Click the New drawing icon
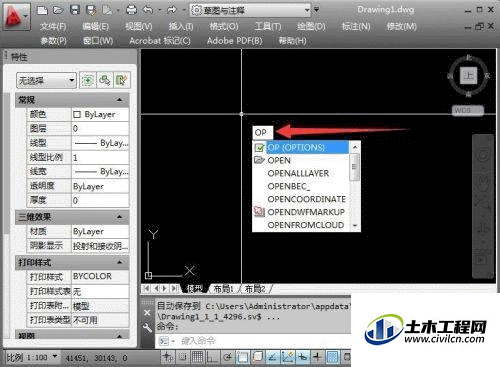 tap(42, 10)
